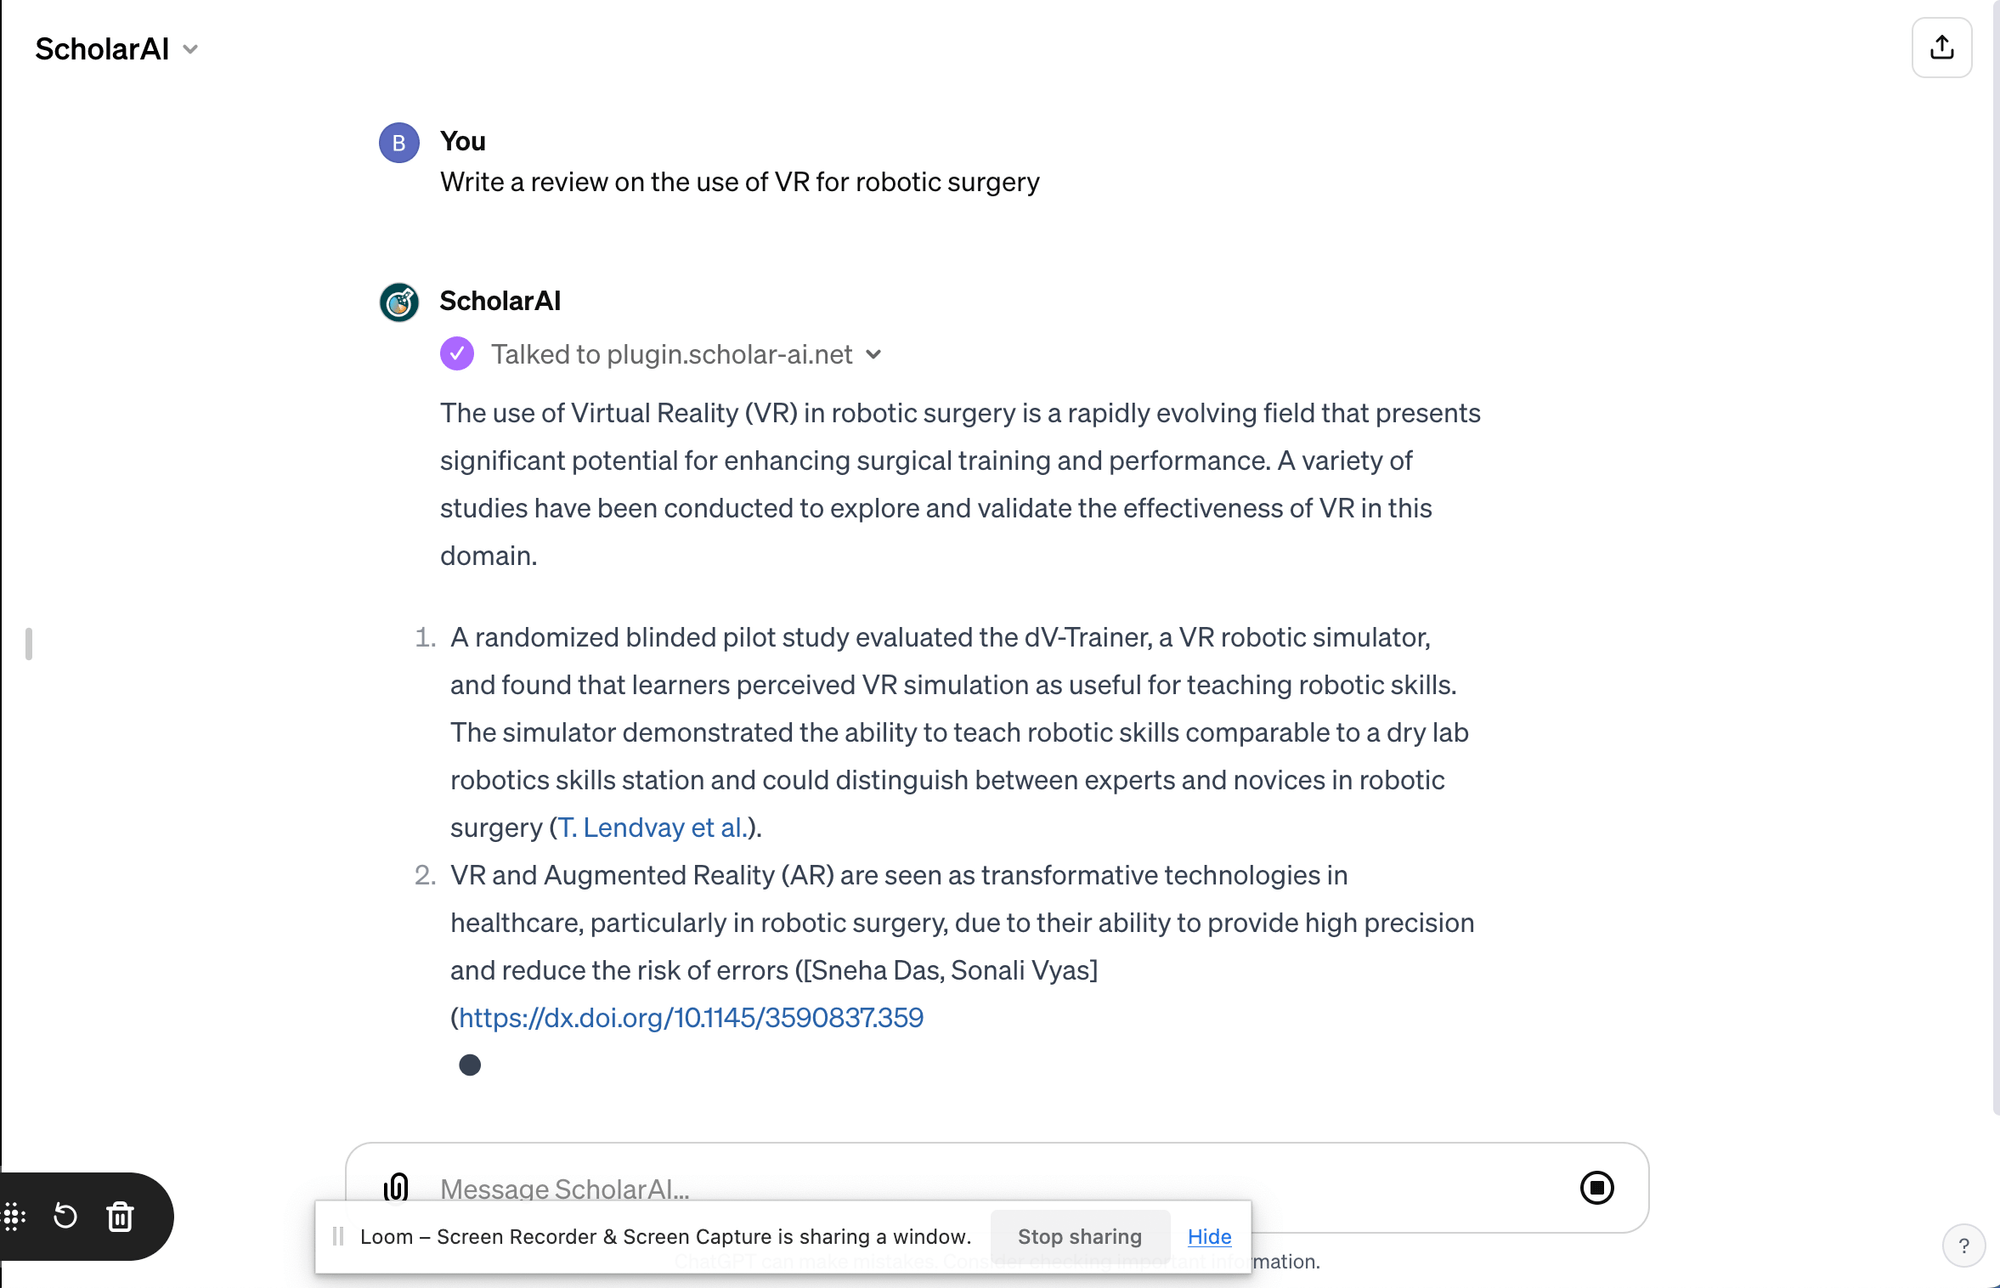Open the help question mark icon
The image size is (2000, 1288).
(x=1963, y=1245)
